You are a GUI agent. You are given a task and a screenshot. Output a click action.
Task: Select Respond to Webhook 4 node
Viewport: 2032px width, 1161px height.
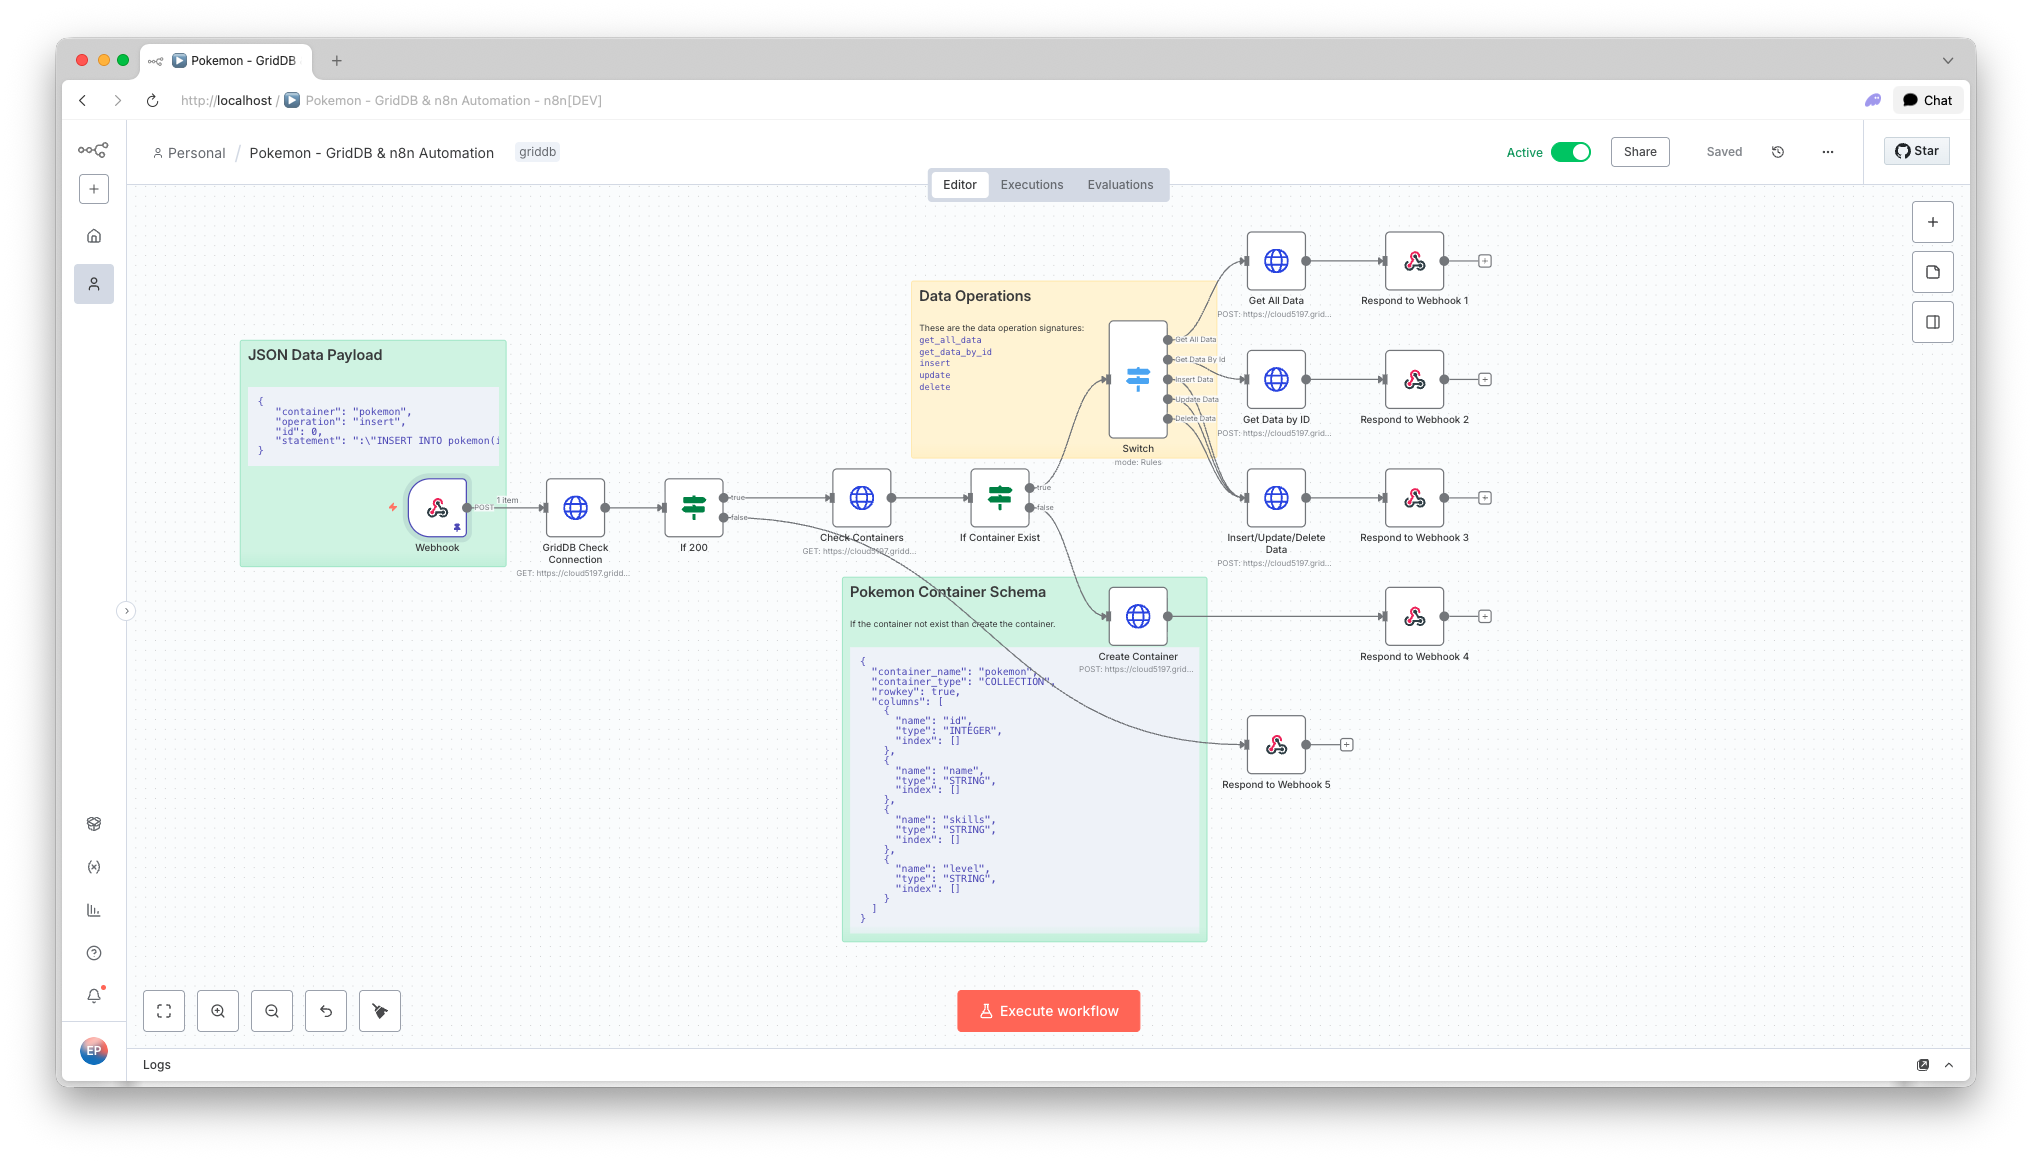(x=1414, y=617)
